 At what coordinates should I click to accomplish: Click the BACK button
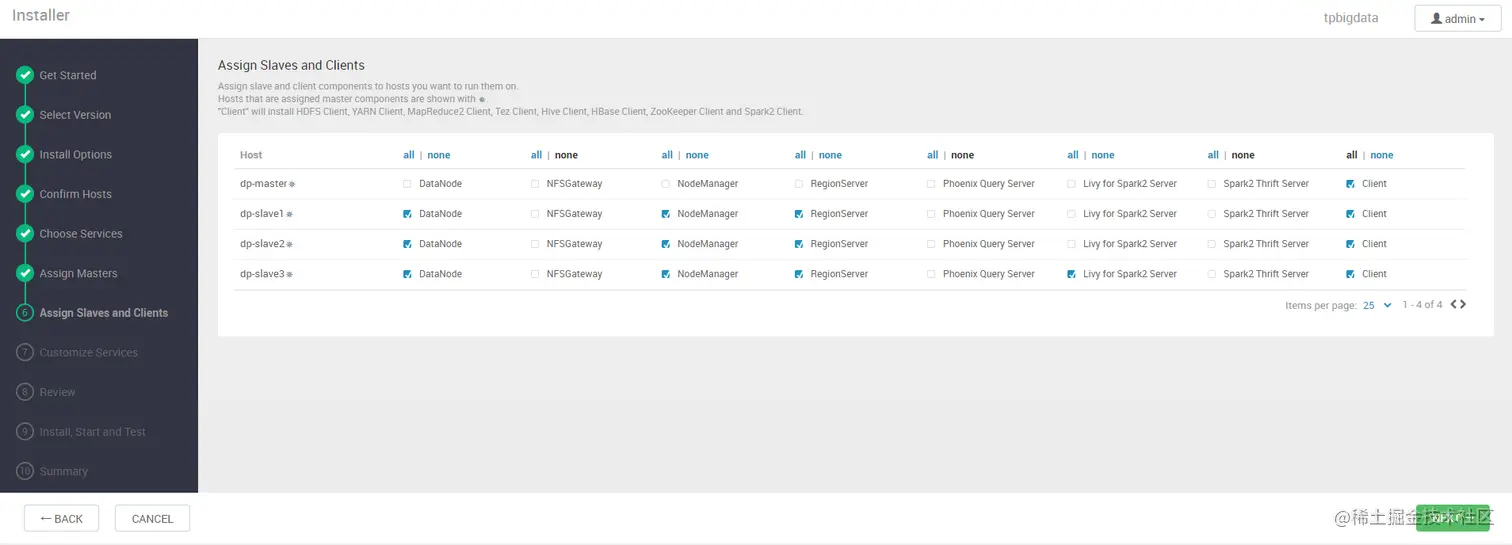[x=61, y=518]
